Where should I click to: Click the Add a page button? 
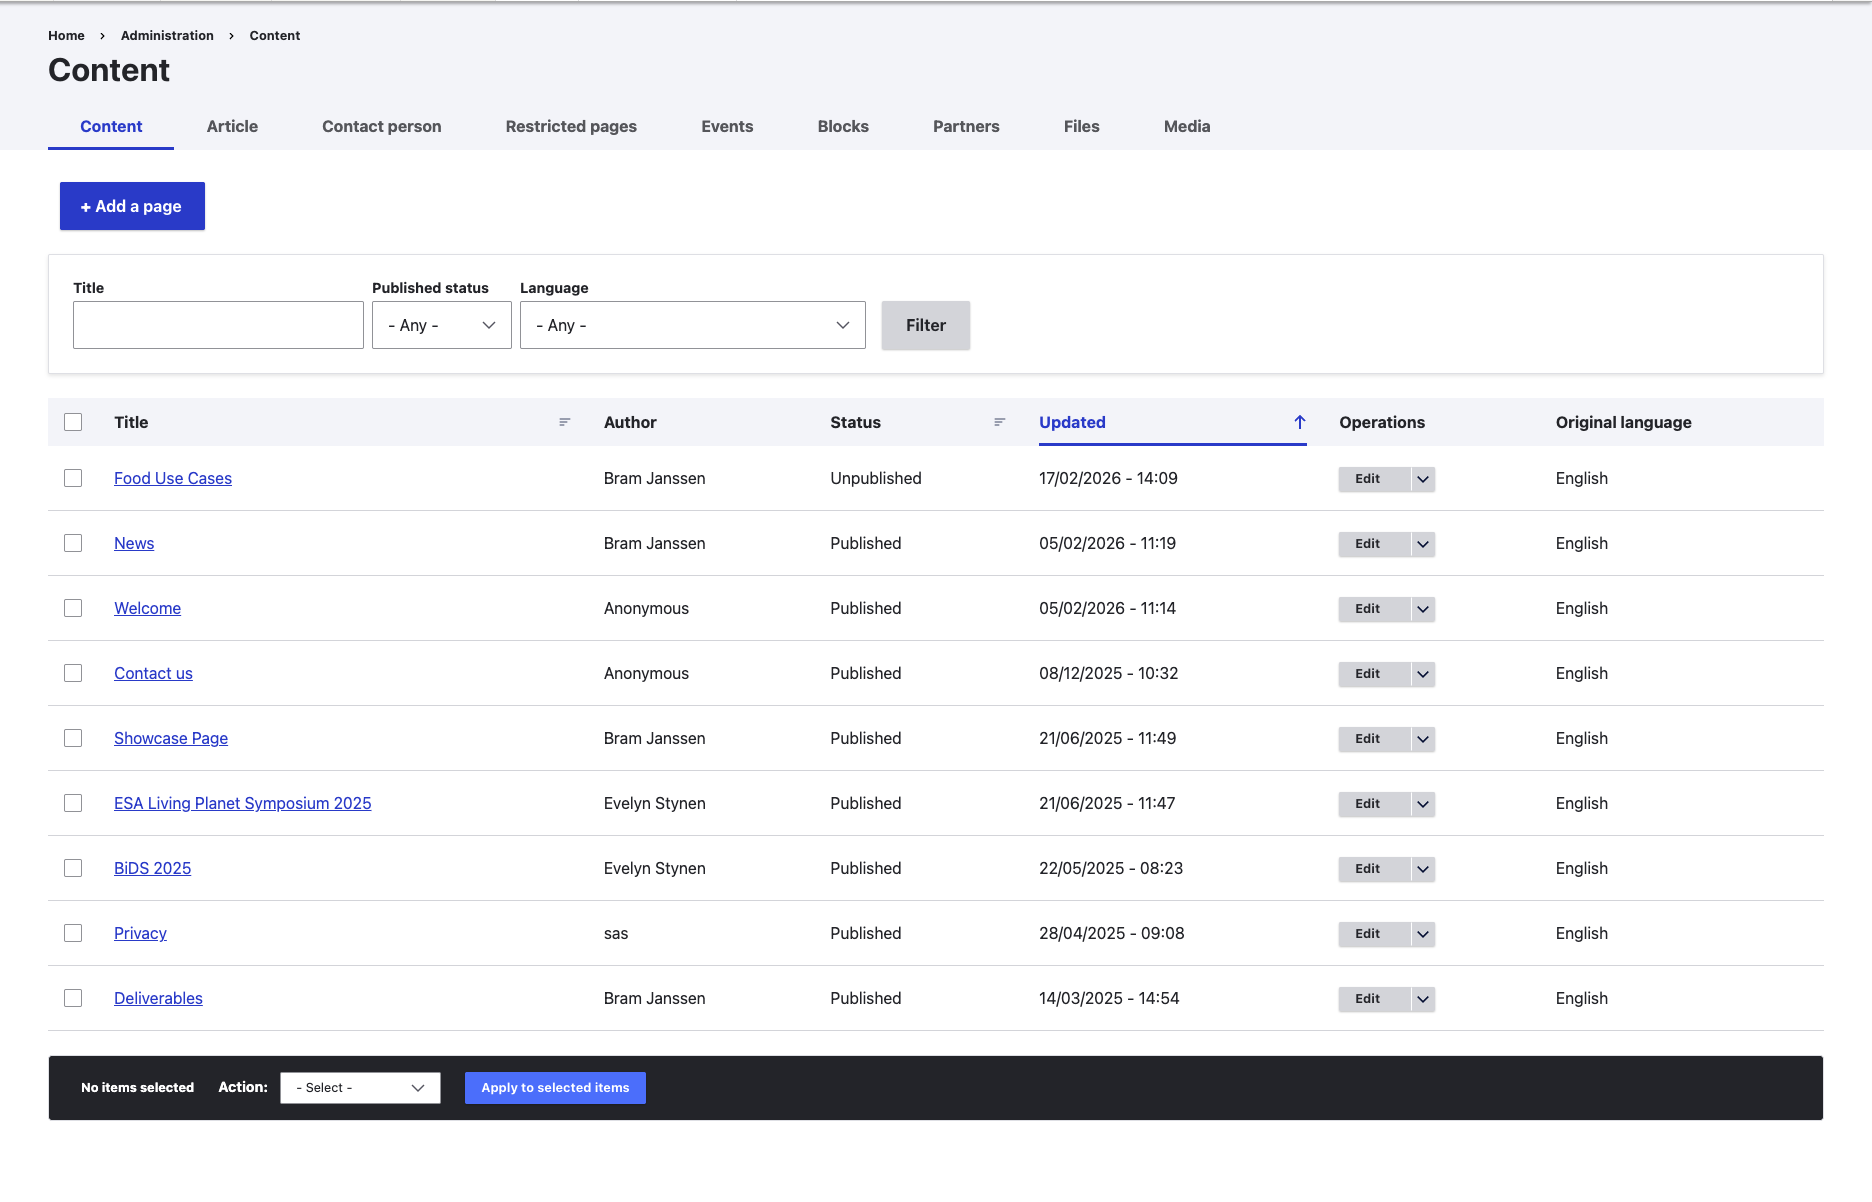(x=132, y=206)
